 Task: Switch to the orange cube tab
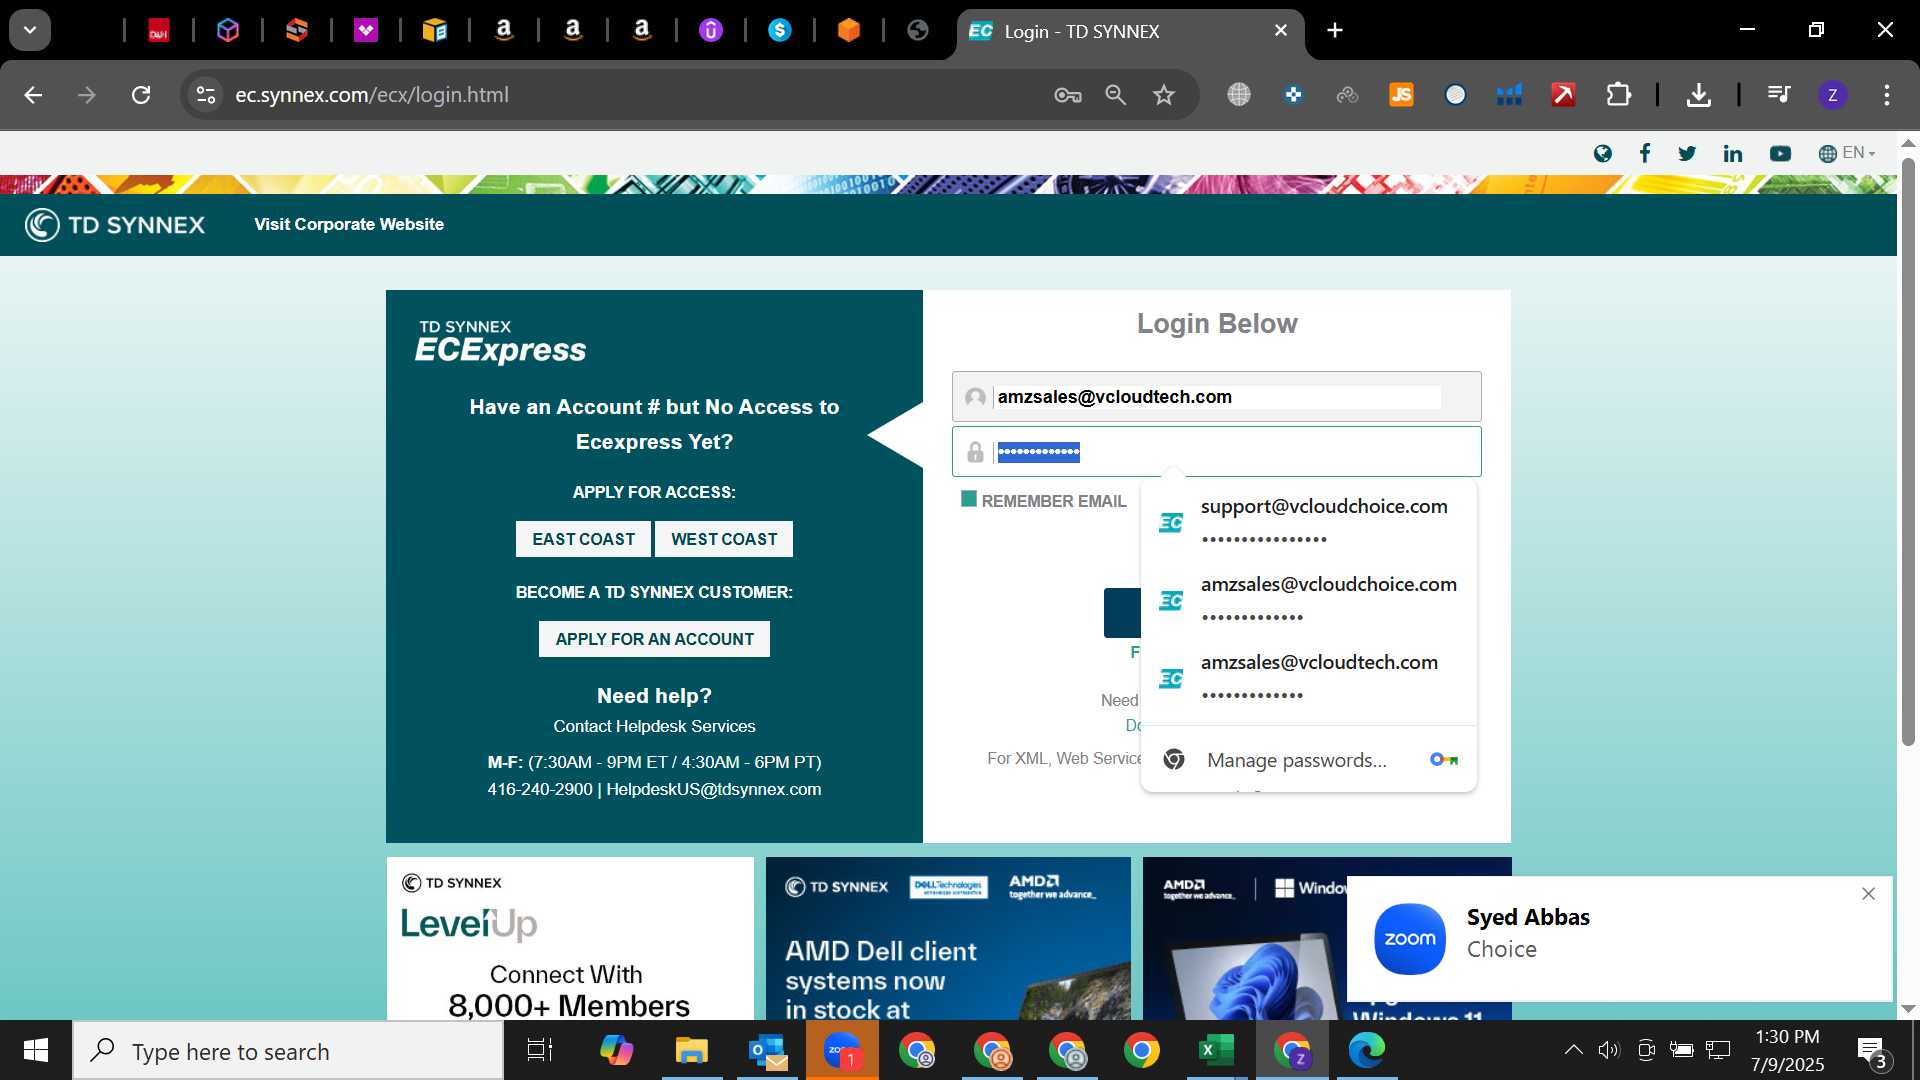point(849,31)
